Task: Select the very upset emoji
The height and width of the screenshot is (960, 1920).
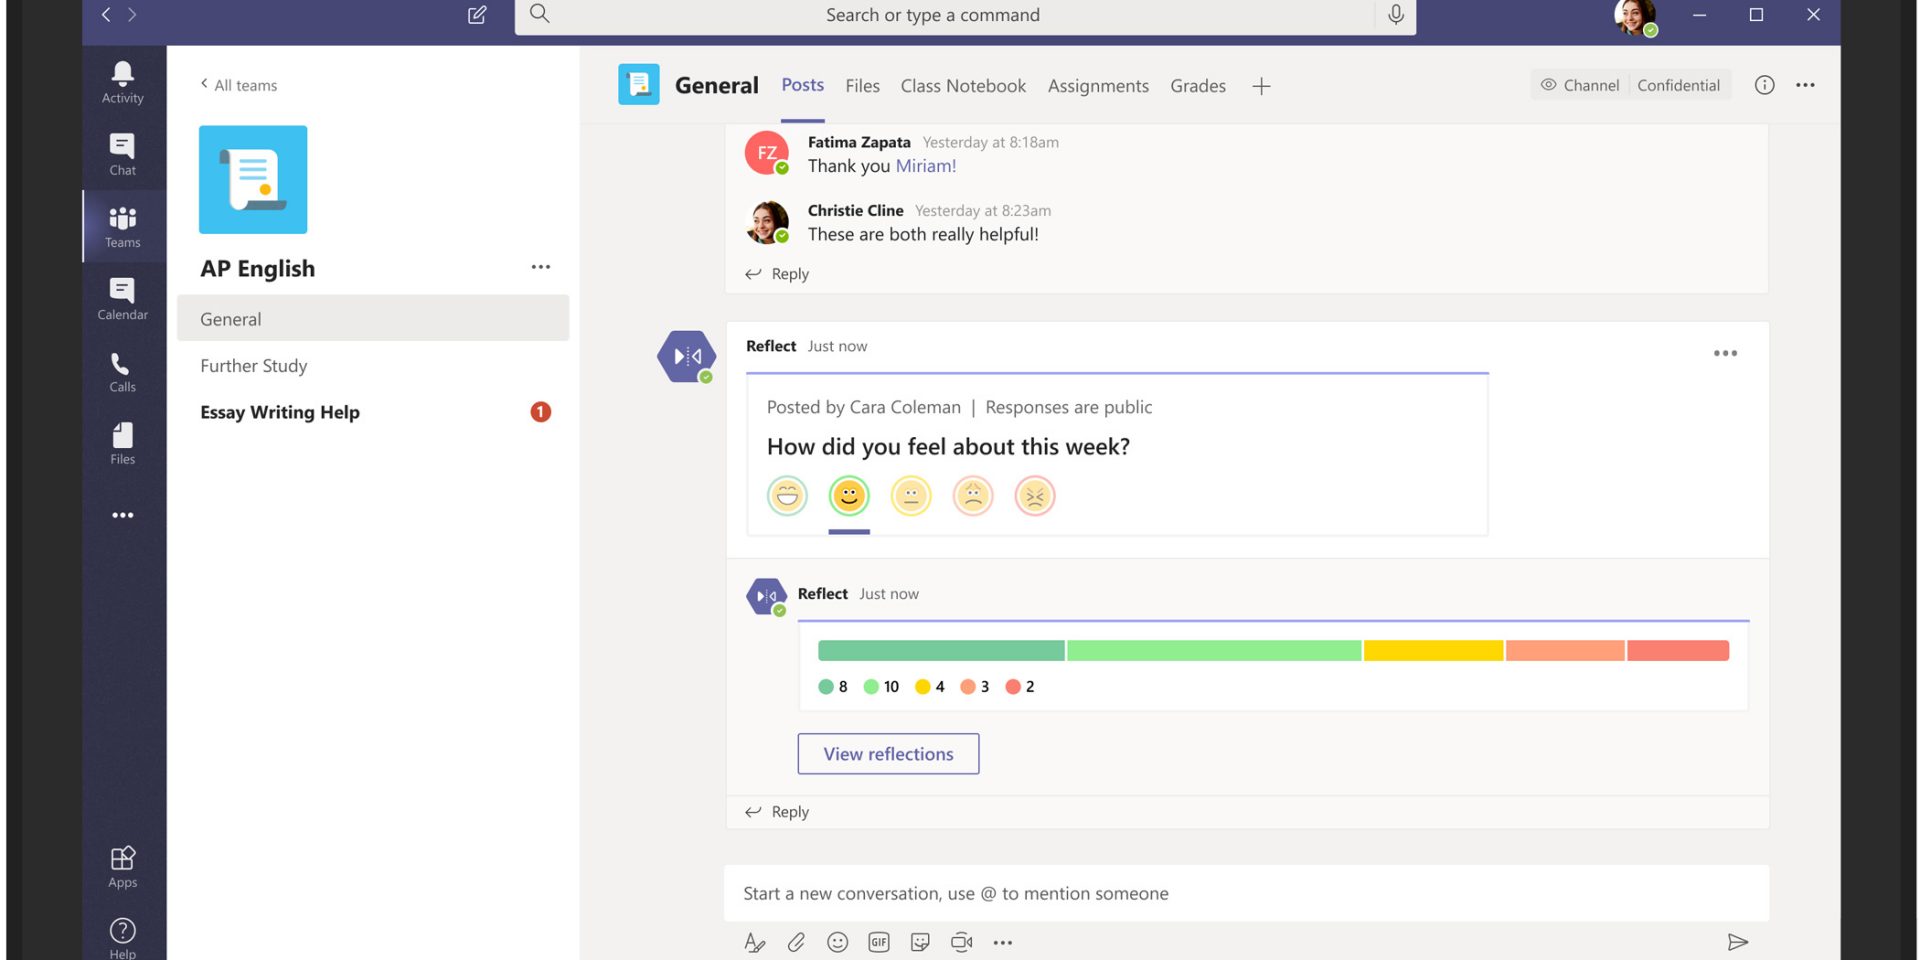Action: (1035, 496)
